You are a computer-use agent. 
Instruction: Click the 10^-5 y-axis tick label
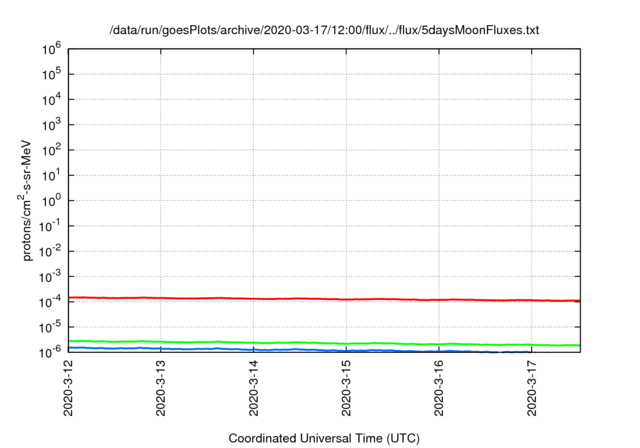[x=50, y=327]
